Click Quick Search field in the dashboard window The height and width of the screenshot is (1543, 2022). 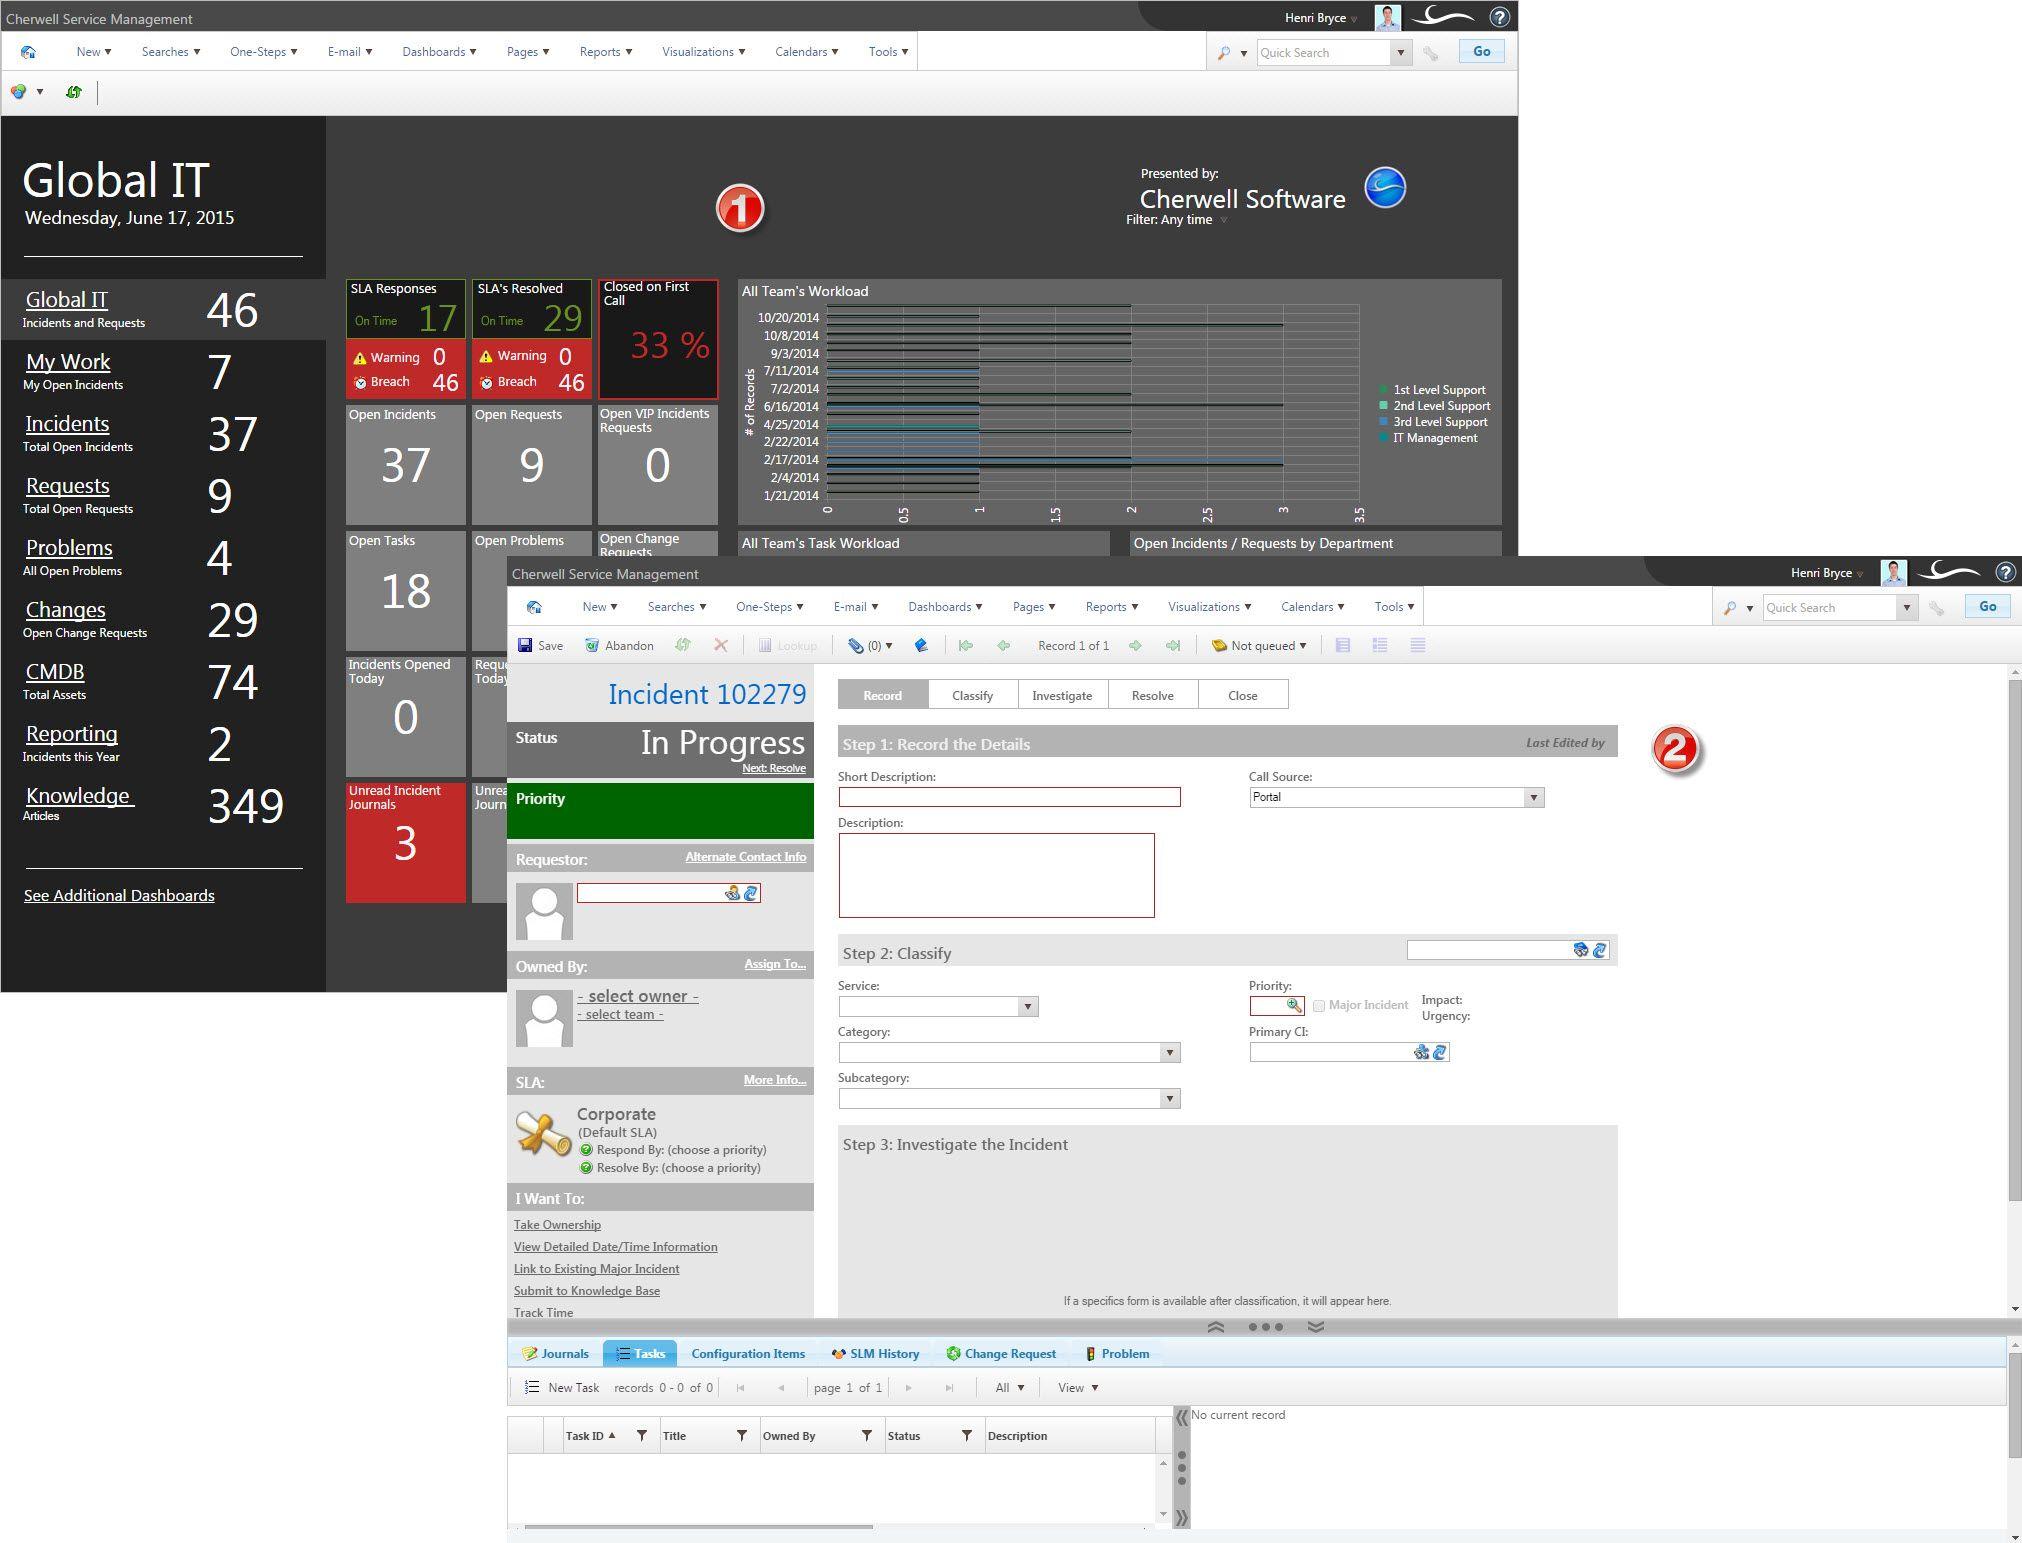point(1325,53)
